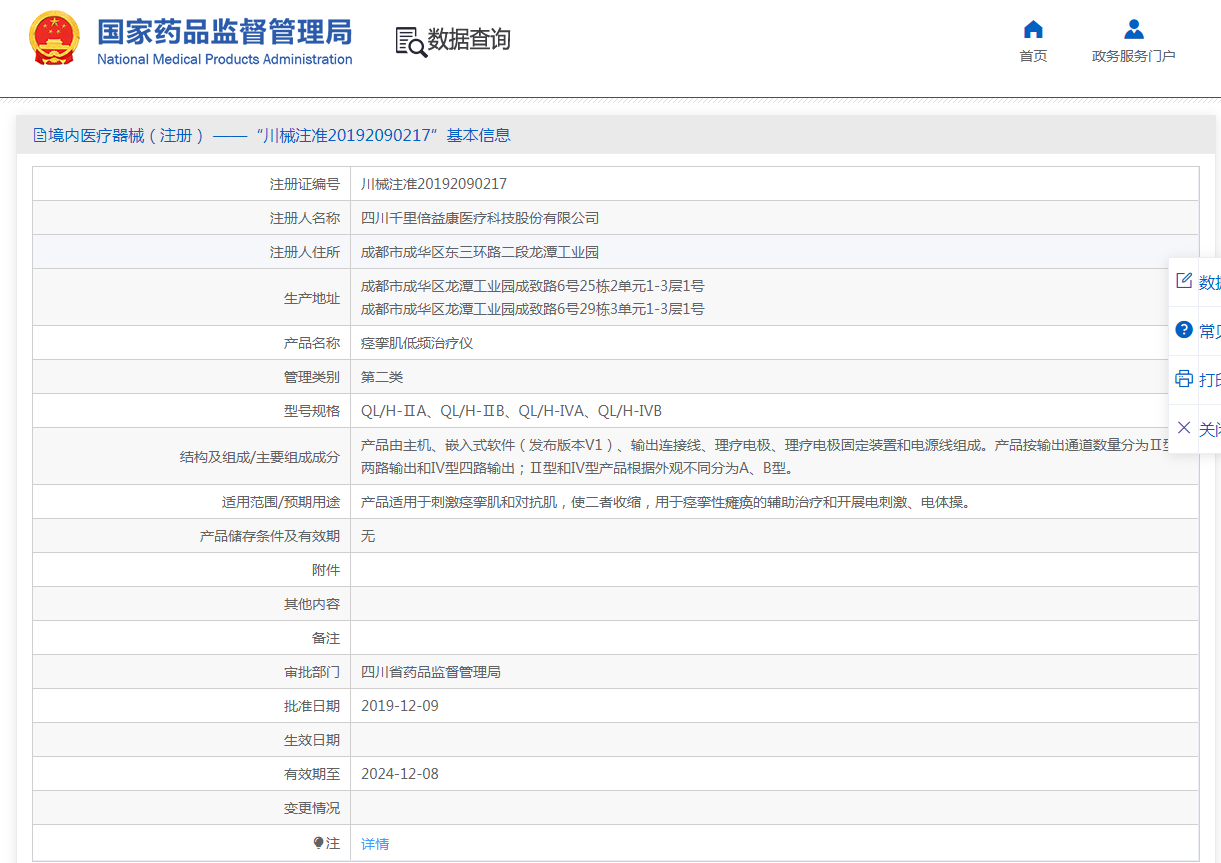Screen dimensions: 1221x863
Task: Click structure text starting 产品由主机
Action: pyautogui.click(x=765, y=456)
